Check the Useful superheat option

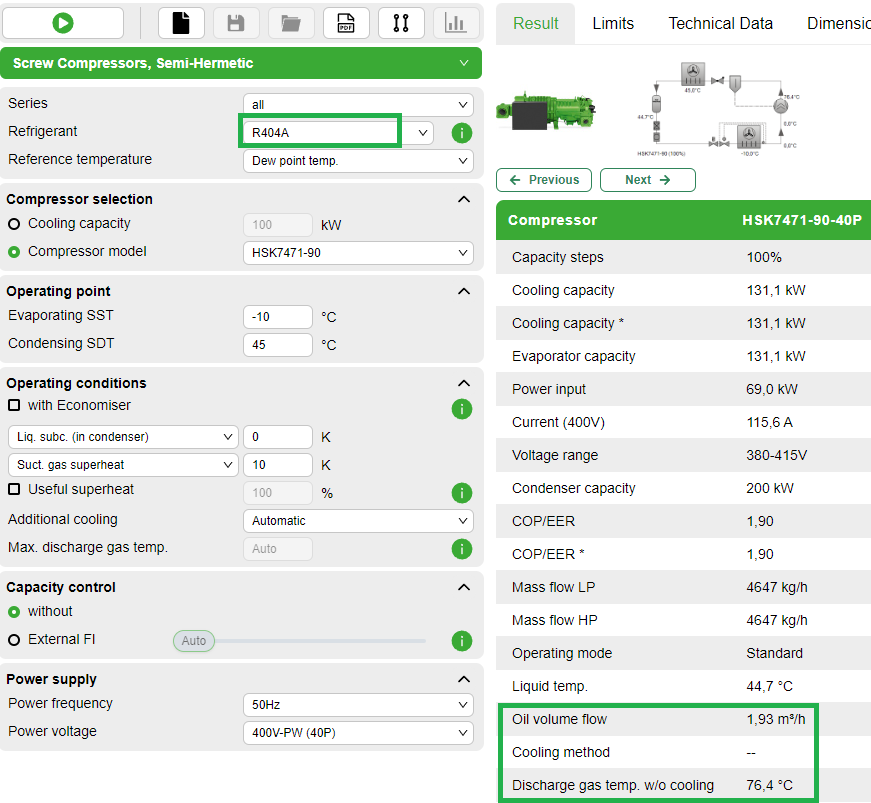(x=12, y=487)
